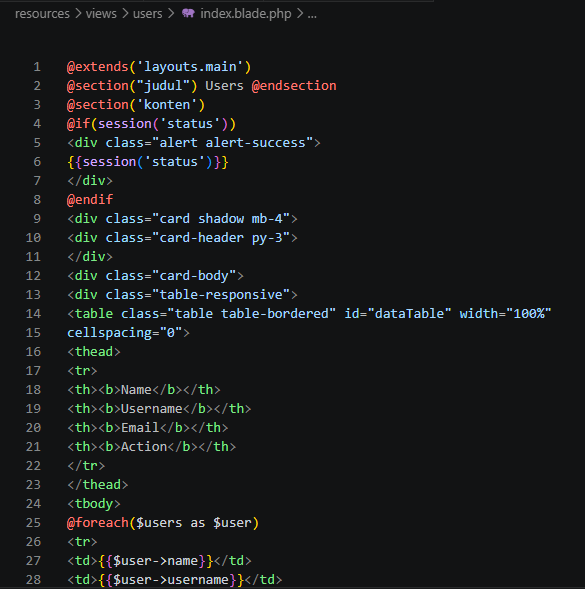This screenshot has width=585, height=589.
Task: Click the @endif directive
Action: tap(90, 200)
